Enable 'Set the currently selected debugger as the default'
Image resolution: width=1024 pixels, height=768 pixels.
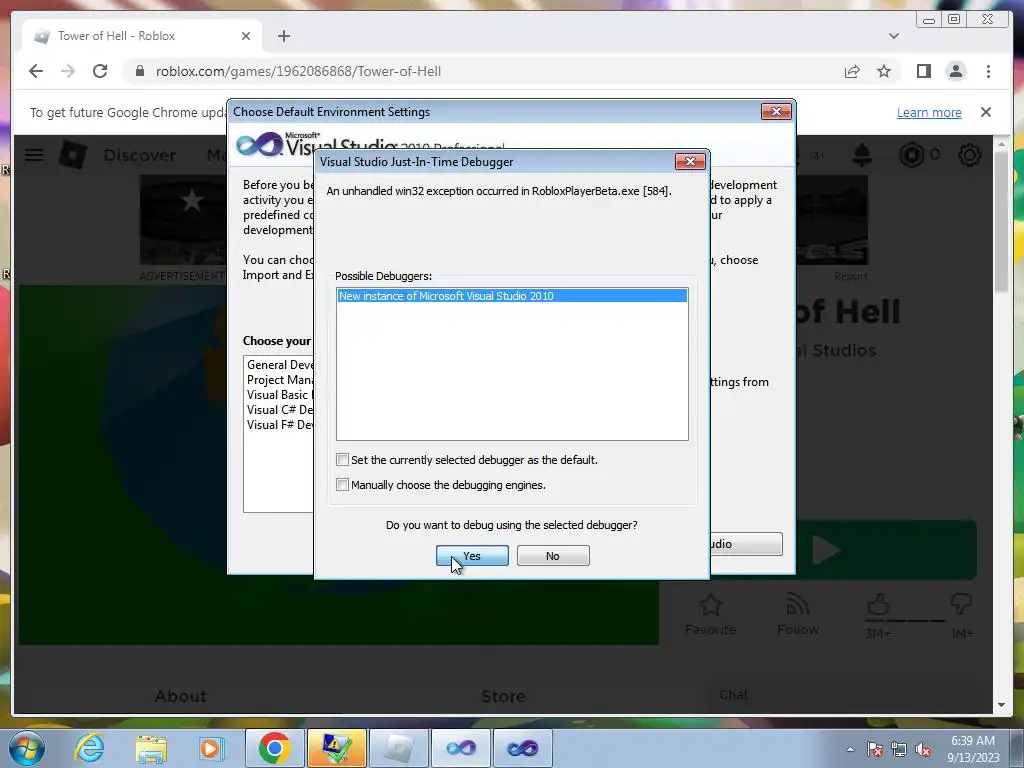pos(342,460)
